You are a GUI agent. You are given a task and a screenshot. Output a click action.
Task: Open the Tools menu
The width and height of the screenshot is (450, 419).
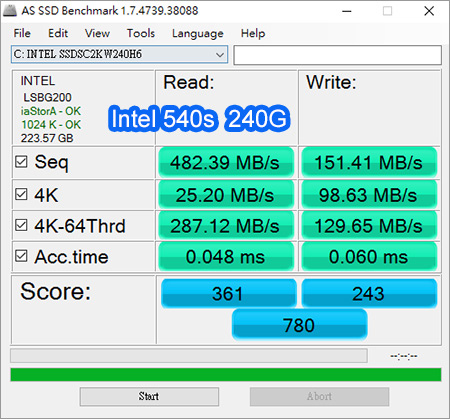point(141,33)
